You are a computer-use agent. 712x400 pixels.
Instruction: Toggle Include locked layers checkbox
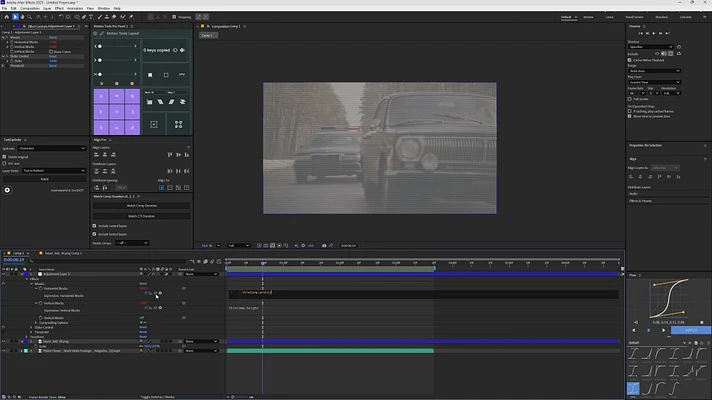point(94,234)
